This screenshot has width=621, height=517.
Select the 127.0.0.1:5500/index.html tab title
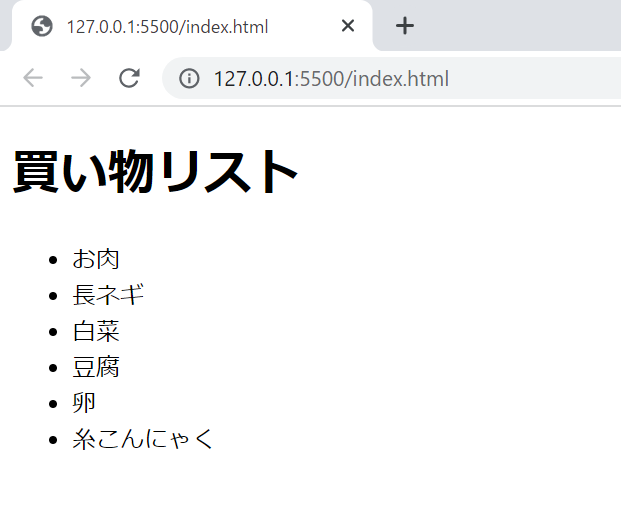pyautogui.click(x=167, y=26)
